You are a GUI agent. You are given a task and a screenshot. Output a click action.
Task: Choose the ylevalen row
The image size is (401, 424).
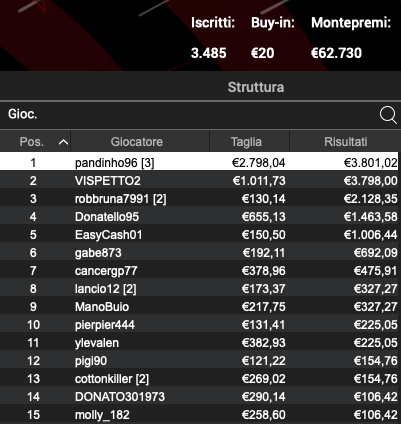tap(199, 343)
